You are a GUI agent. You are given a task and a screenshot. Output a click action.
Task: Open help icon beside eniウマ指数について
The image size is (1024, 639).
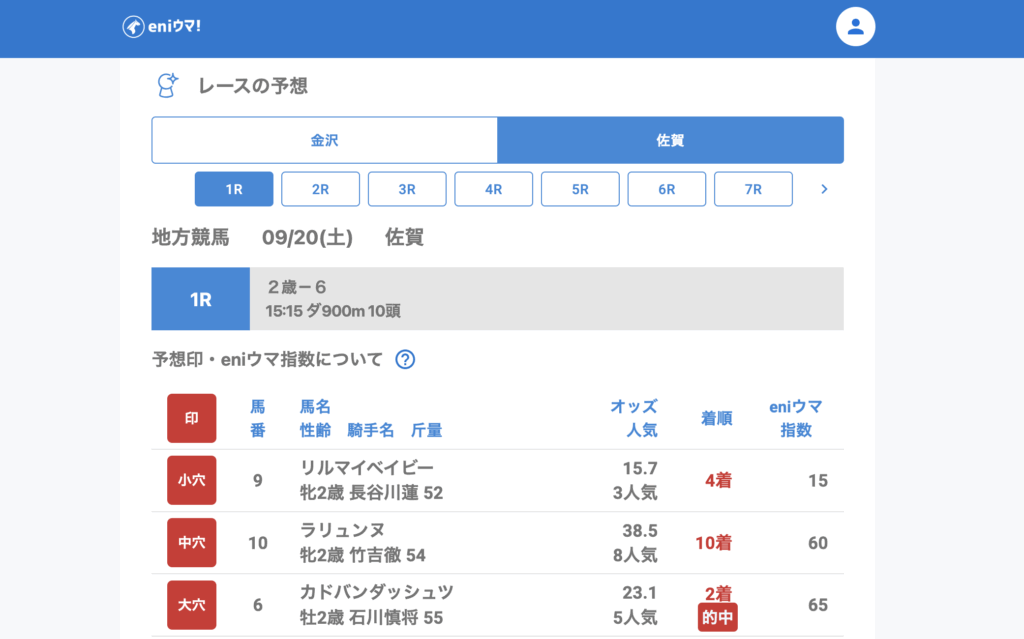point(405,360)
